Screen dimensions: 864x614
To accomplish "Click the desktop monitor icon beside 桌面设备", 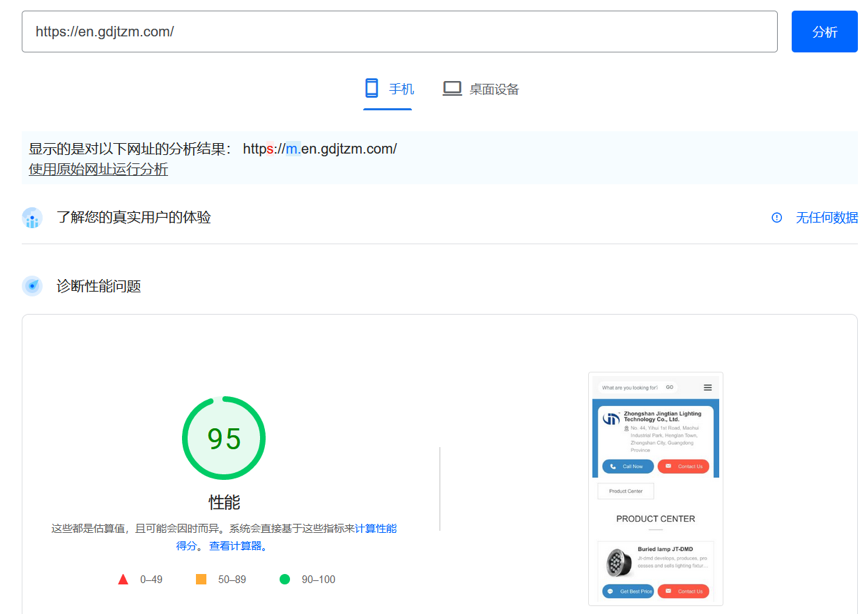I will point(452,88).
